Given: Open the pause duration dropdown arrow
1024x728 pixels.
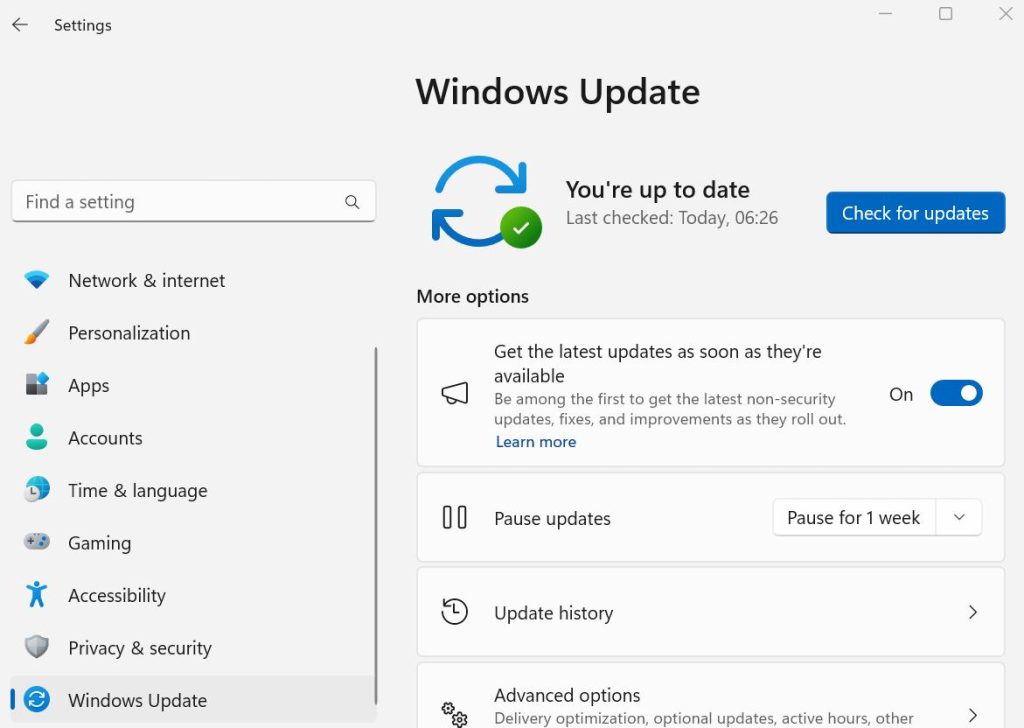Looking at the screenshot, I should [x=959, y=518].
